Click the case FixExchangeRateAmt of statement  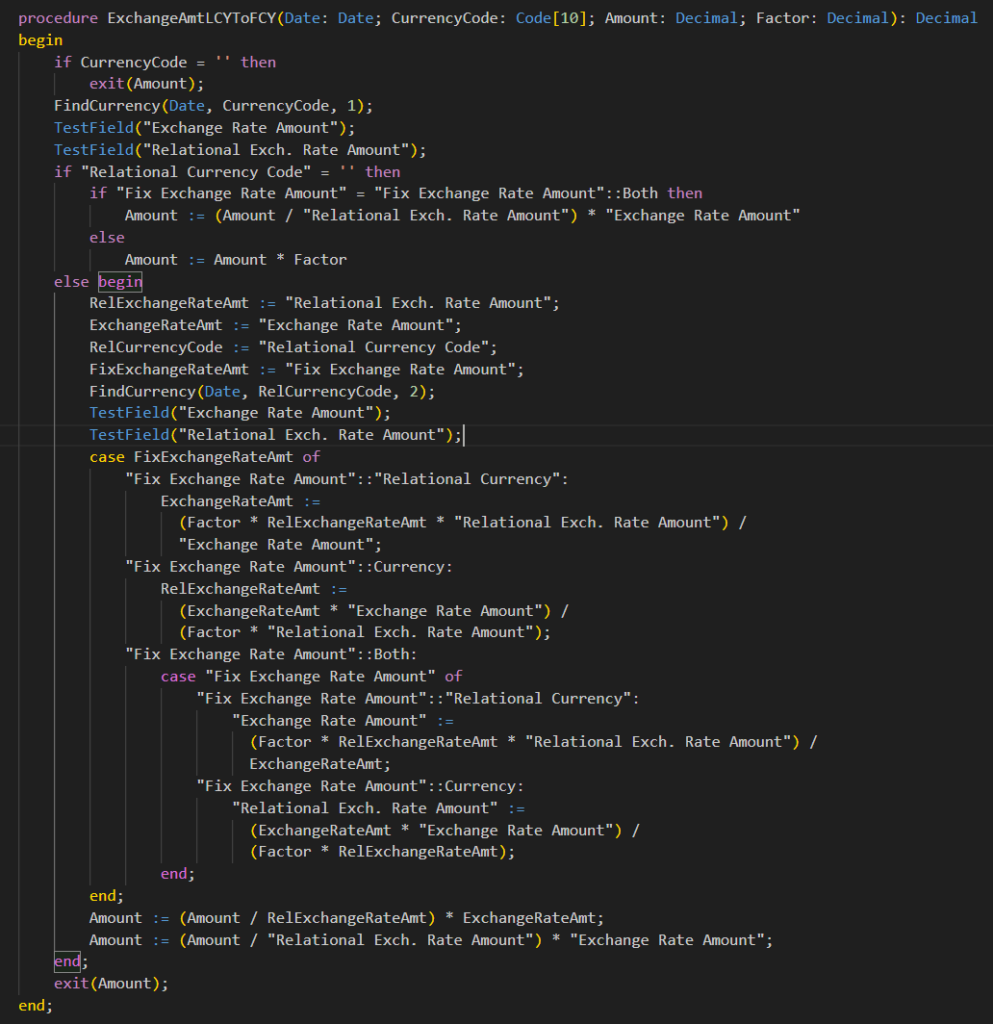[205, 457]
